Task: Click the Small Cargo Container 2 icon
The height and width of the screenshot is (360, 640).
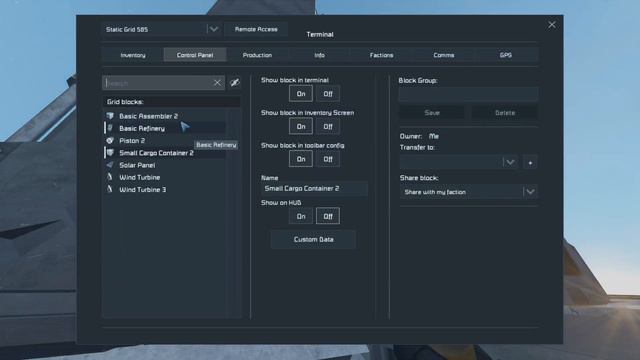Action: point(110,153)
